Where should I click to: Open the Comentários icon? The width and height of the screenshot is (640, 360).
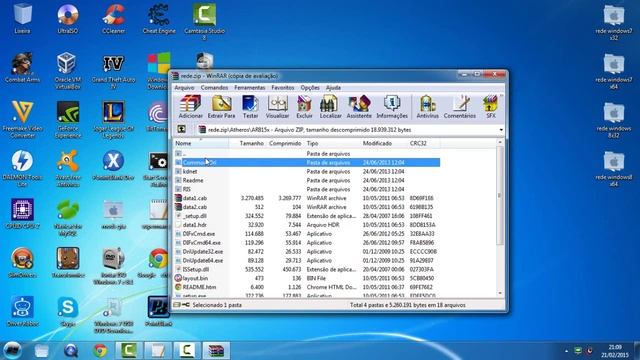coord(460,107)
